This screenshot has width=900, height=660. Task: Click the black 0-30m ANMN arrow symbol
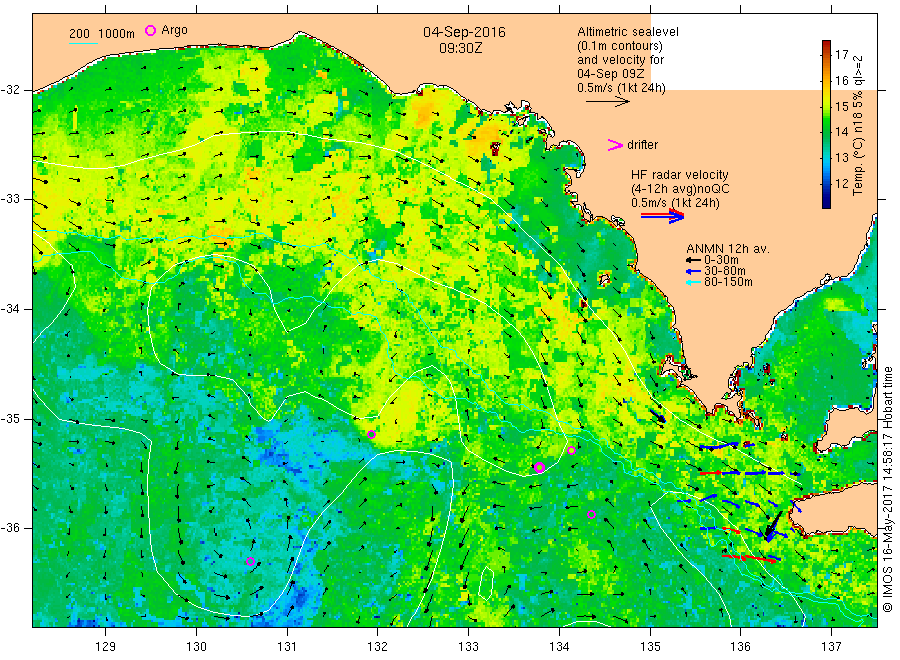(x=693, y=260)
